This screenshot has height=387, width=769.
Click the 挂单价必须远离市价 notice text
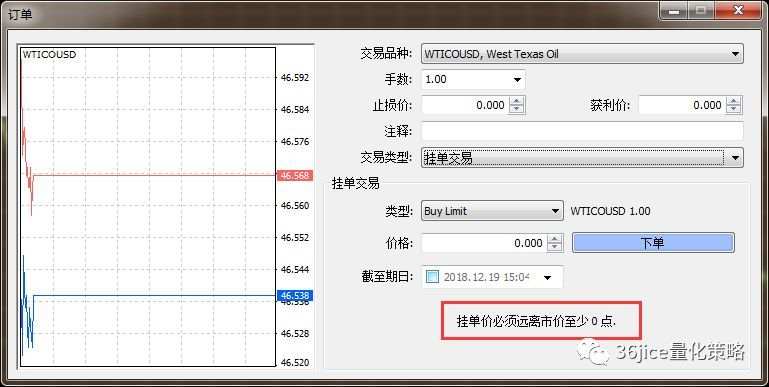536,322
